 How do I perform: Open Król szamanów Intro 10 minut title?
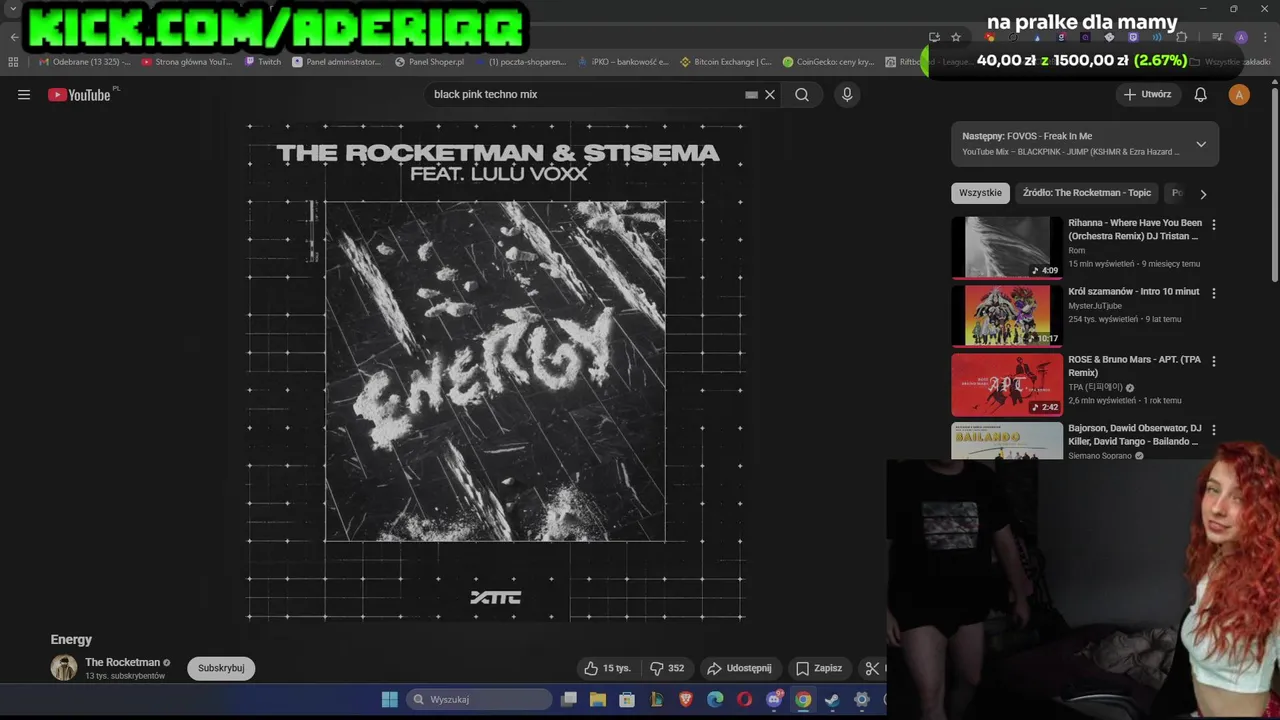point(1133,292)
